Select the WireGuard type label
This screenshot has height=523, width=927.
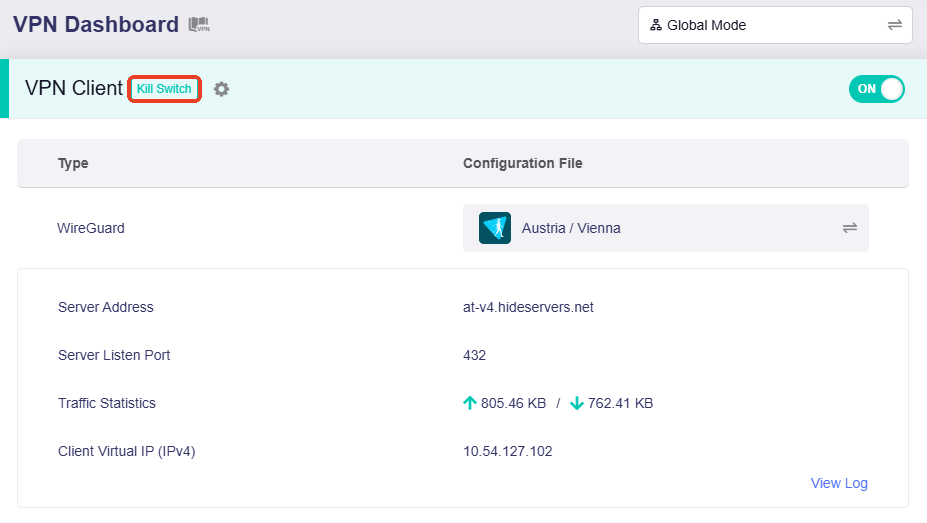91,228
